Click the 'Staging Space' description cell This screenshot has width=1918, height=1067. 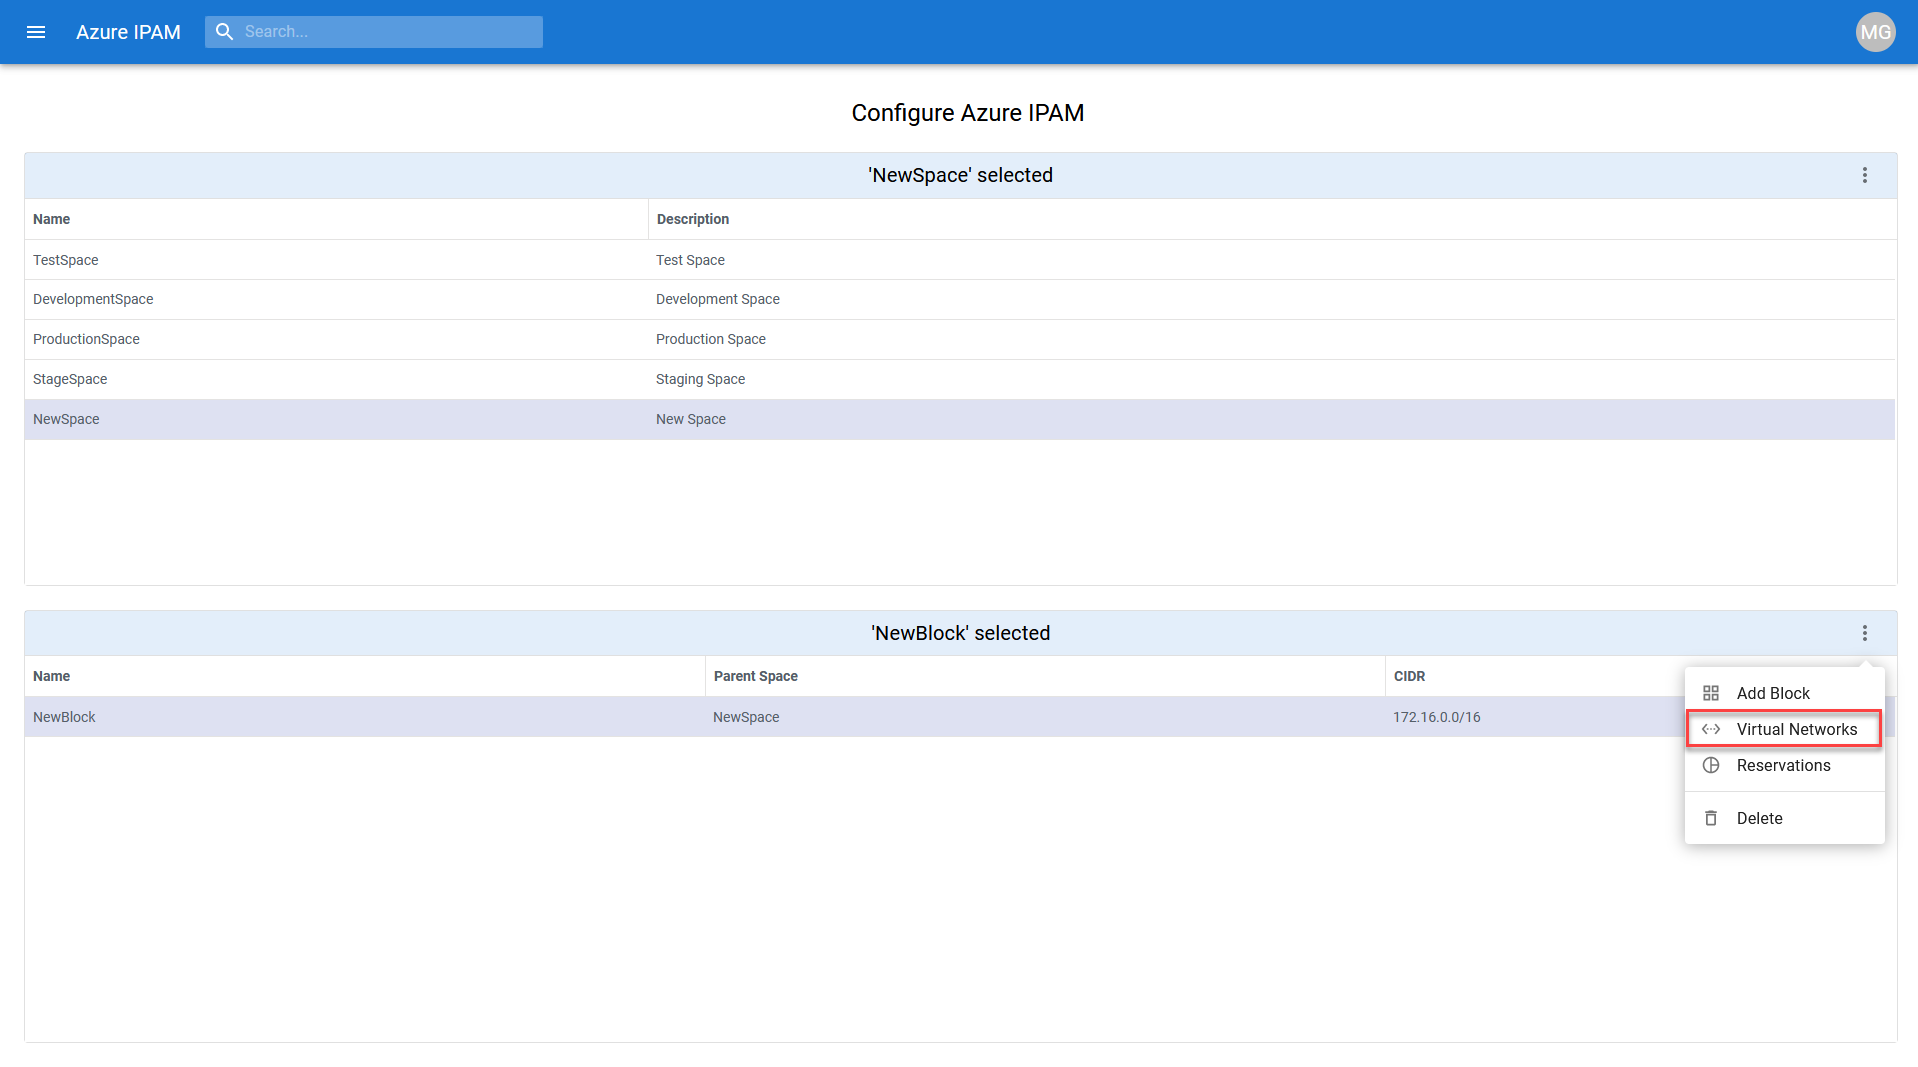tap(1271, 380)
